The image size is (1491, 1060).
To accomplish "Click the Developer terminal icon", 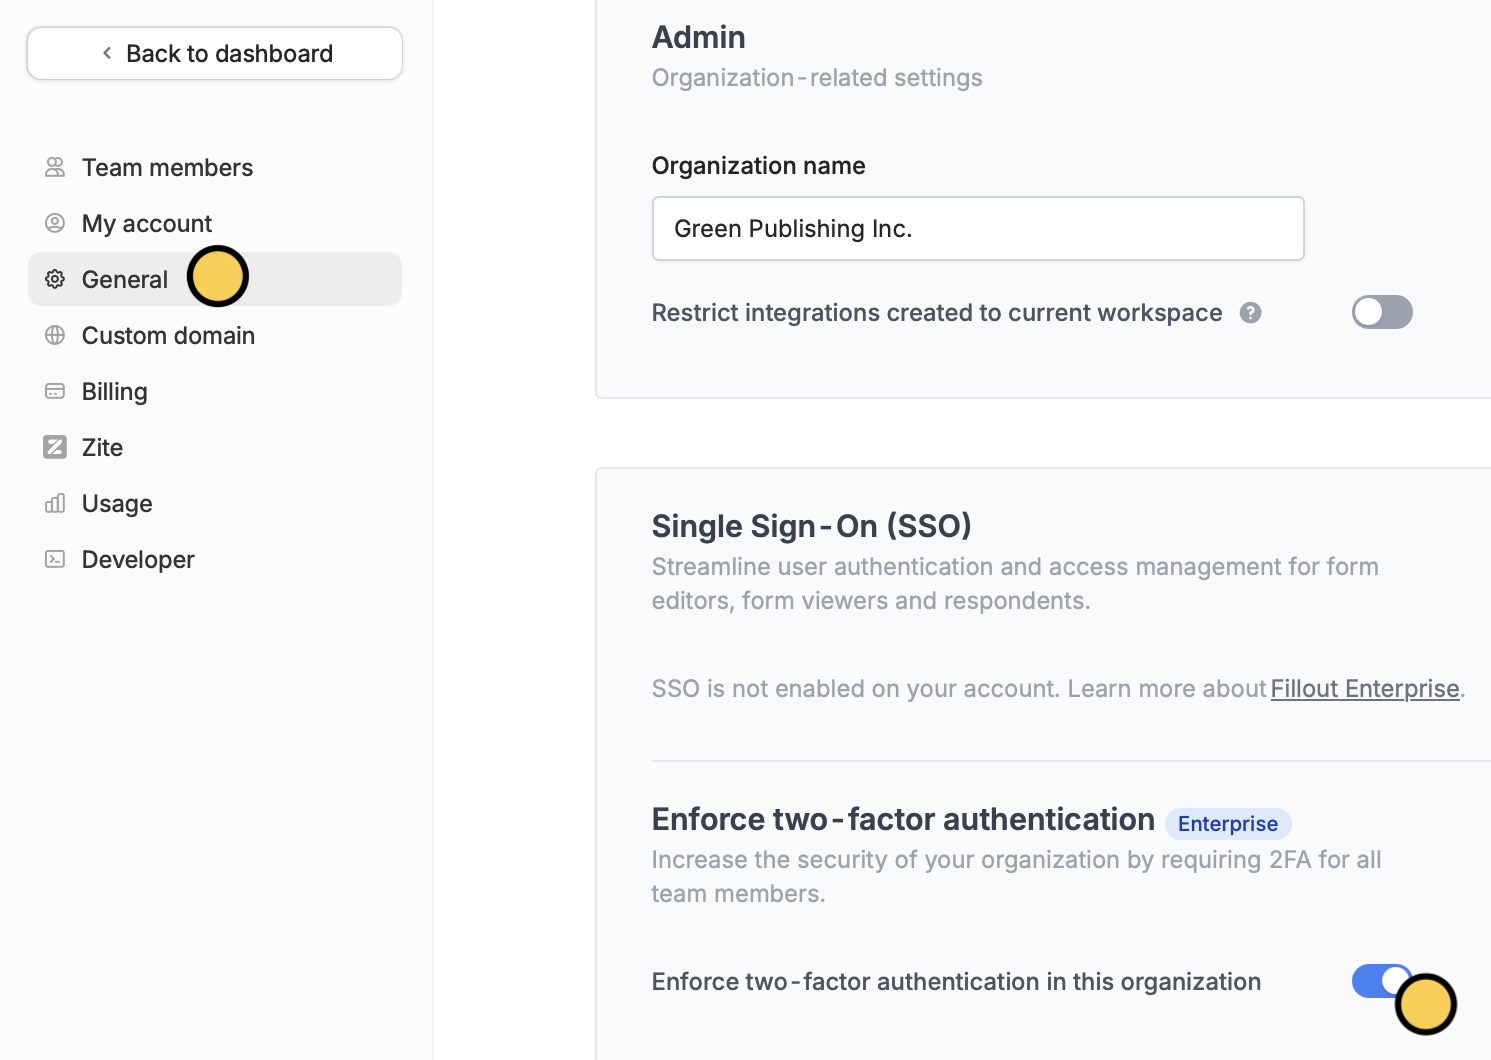I will (55, 559).
